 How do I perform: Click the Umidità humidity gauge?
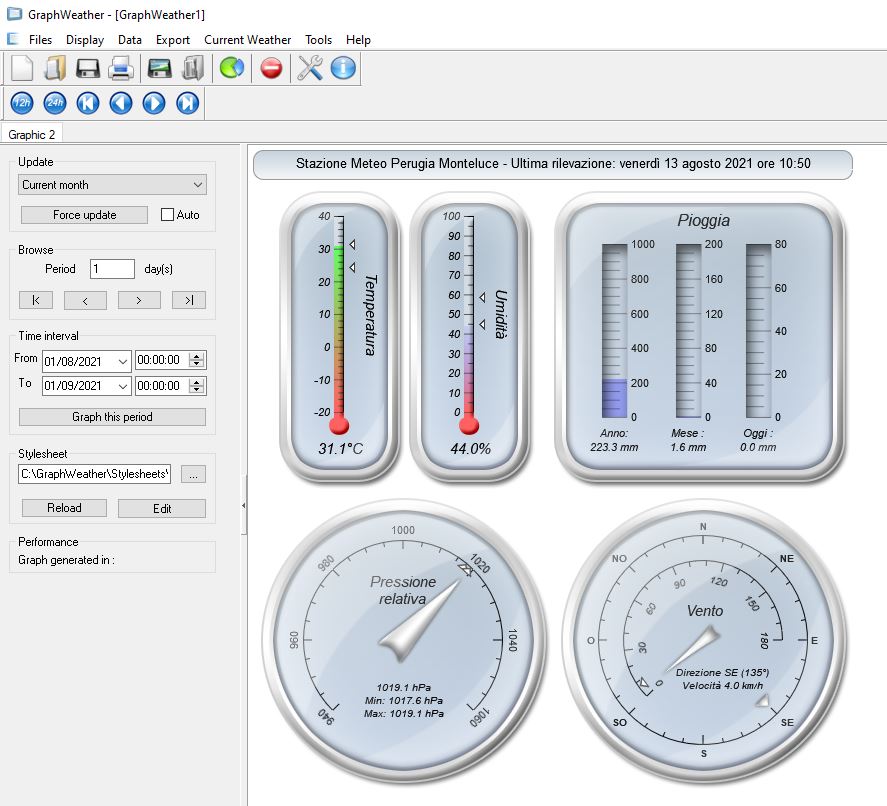[469, 337]
